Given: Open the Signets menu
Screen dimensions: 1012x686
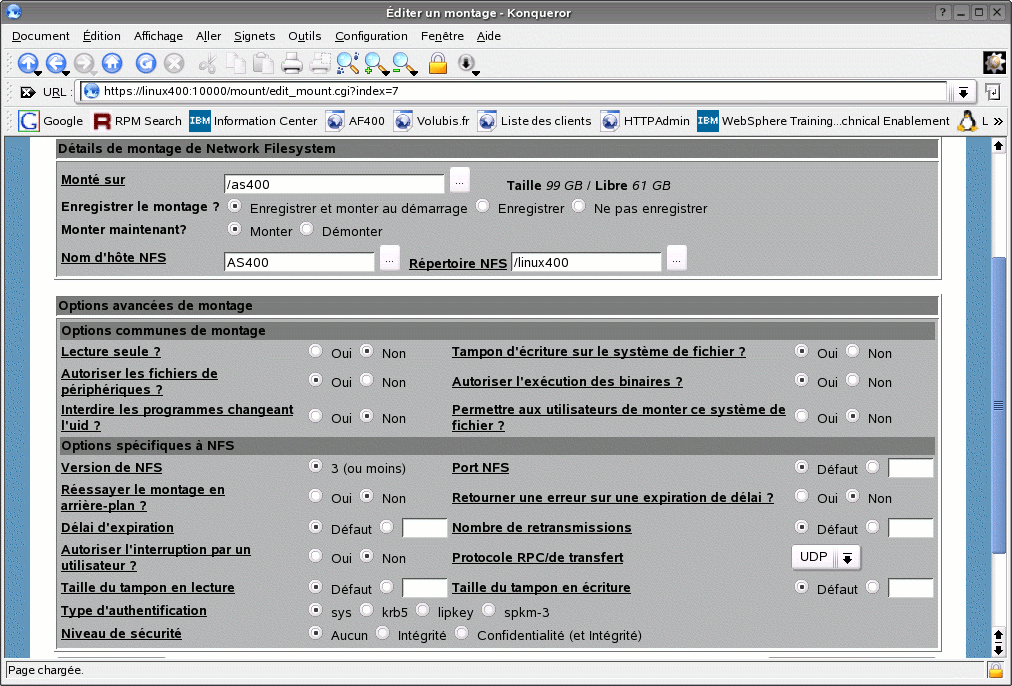Looking at the screenshot, I should pyautogui.click(x=254, y=36).
